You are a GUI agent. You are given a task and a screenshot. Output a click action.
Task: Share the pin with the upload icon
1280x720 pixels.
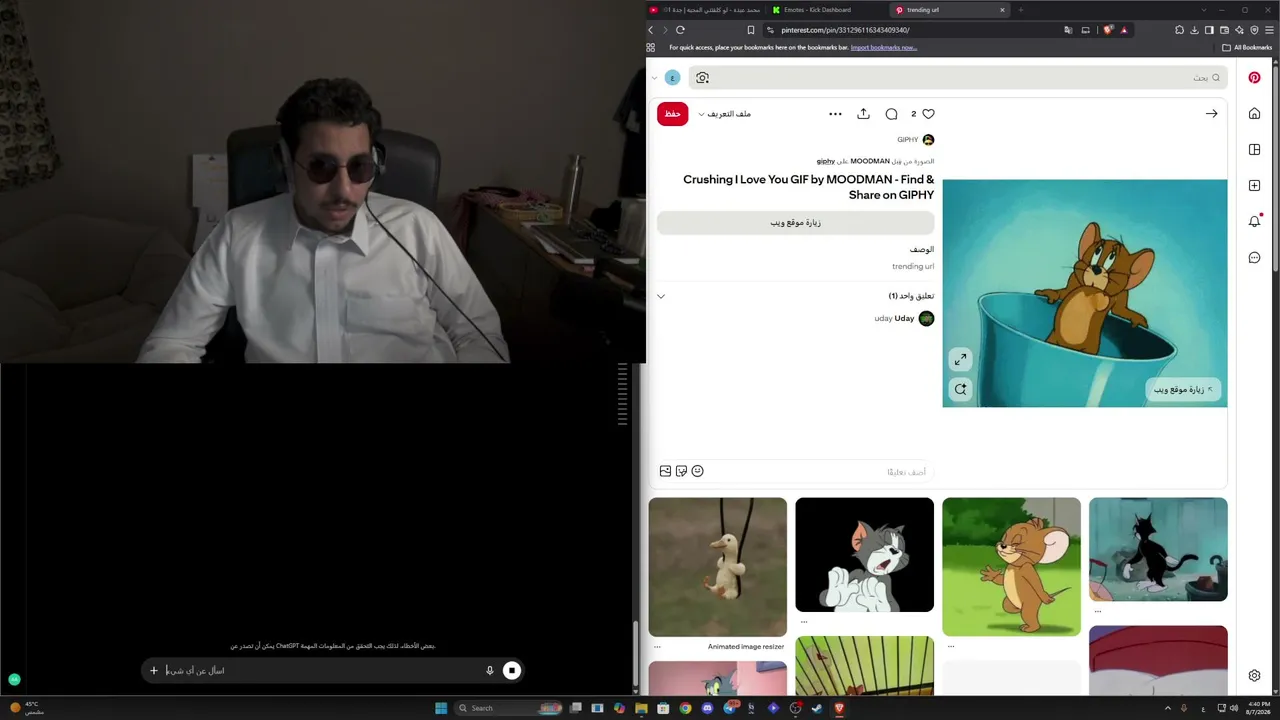point(863,114)
